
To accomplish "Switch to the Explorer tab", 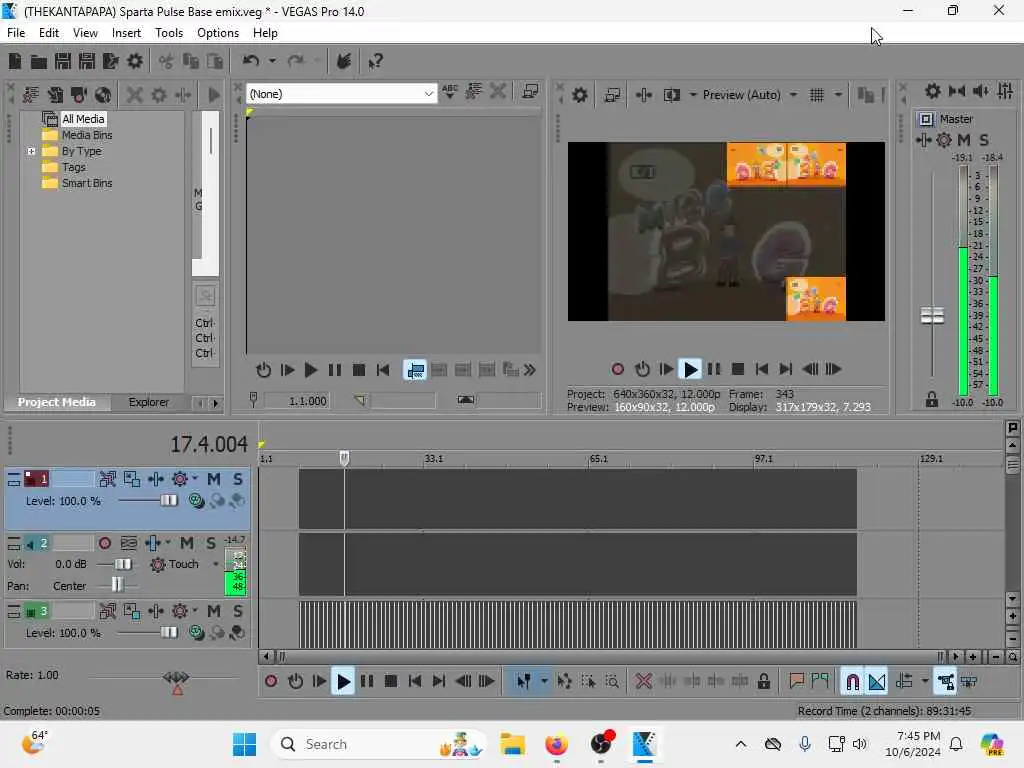I will [x=148, y=402].
